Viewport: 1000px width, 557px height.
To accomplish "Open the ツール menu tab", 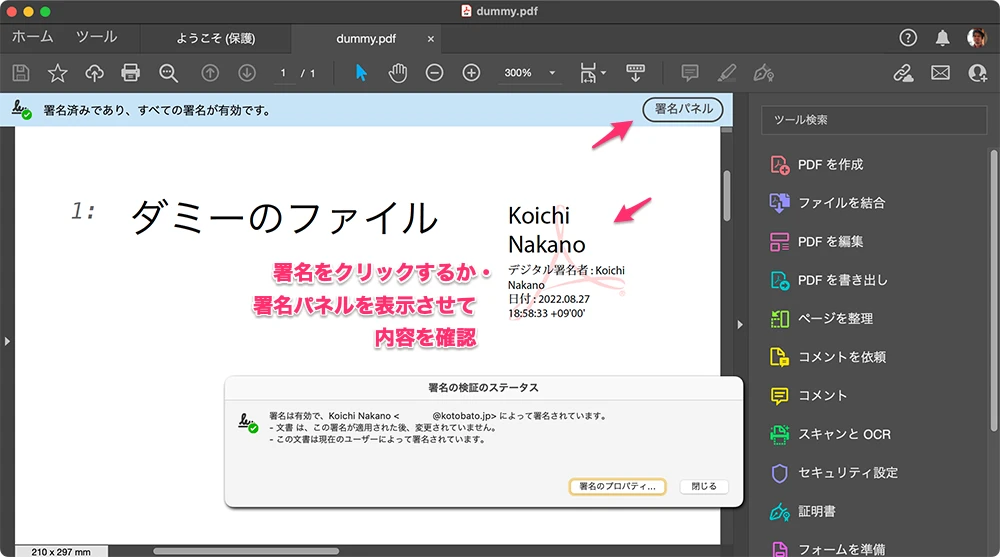I will [96, 37].
